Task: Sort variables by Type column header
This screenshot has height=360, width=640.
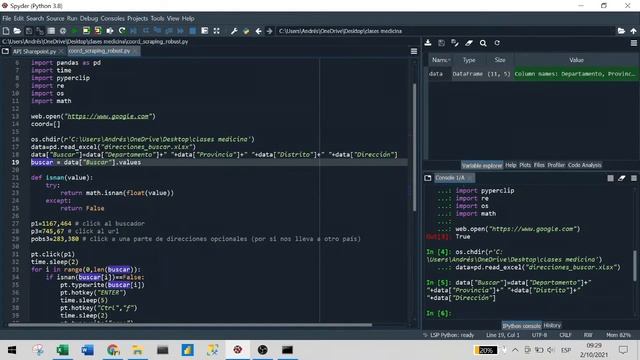Action: click(x=469, y=60)
